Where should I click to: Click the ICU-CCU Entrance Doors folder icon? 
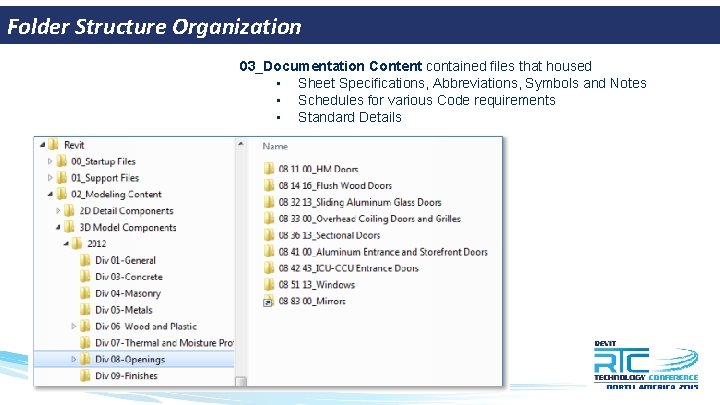tap(269, 268)
